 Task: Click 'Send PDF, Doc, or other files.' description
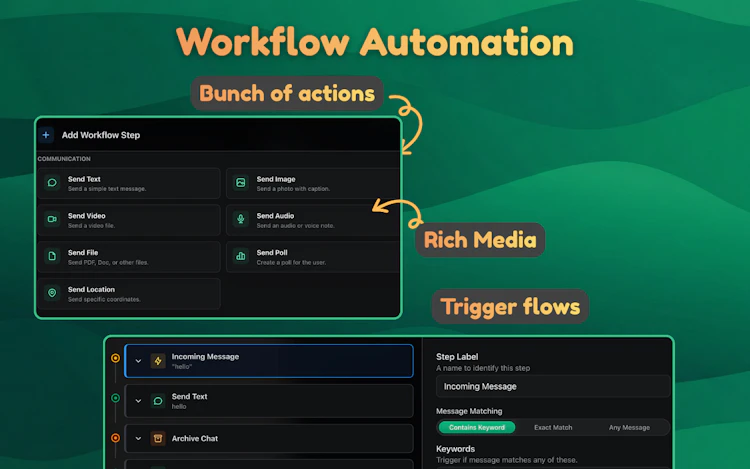pyautogui.click(x=108, y=262)
